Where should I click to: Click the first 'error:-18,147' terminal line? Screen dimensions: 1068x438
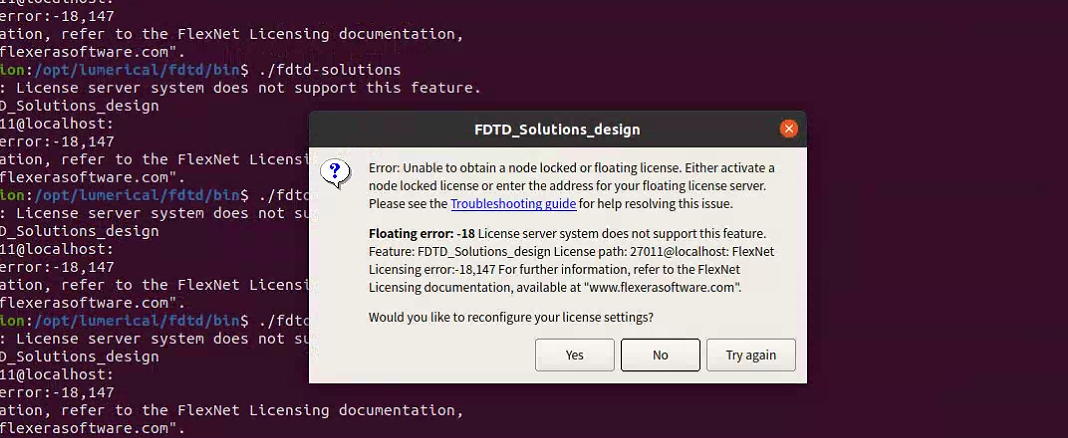(x=57, y=16)
